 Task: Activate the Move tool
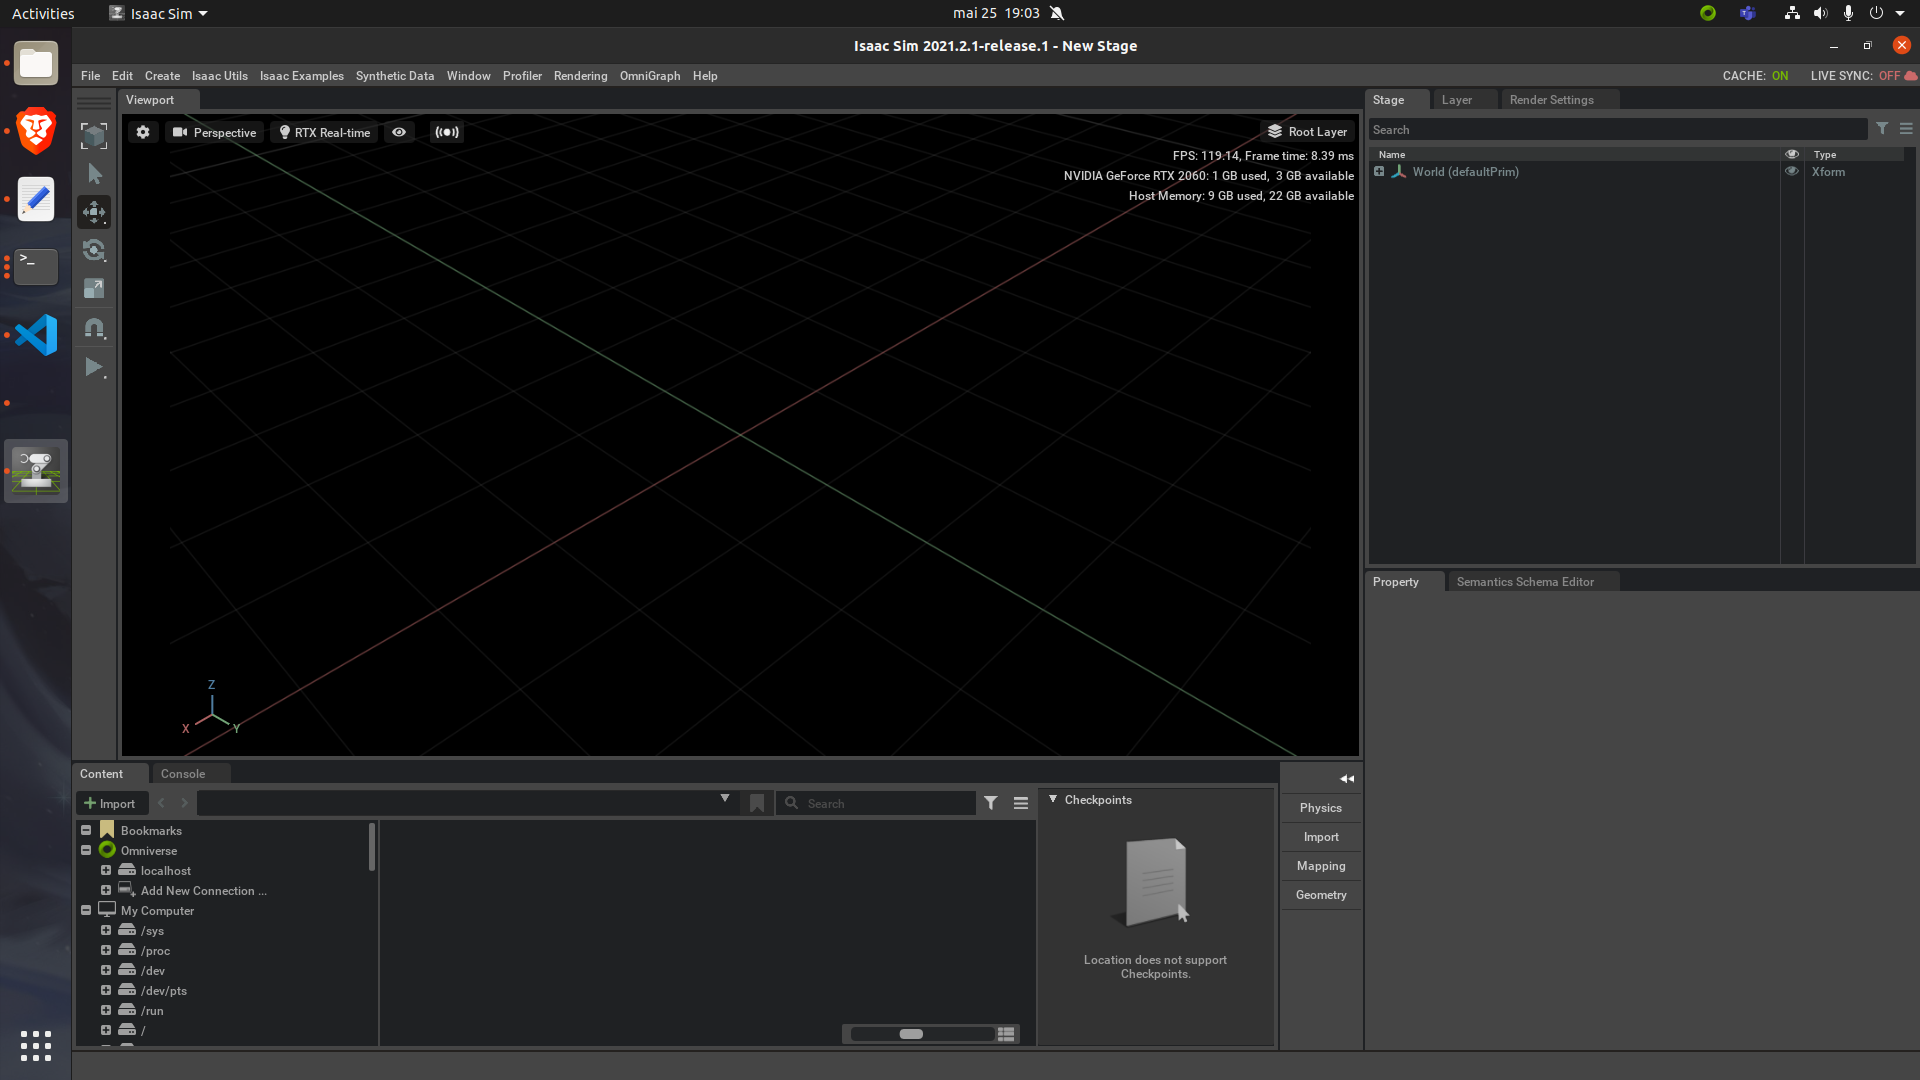(94, 212)
